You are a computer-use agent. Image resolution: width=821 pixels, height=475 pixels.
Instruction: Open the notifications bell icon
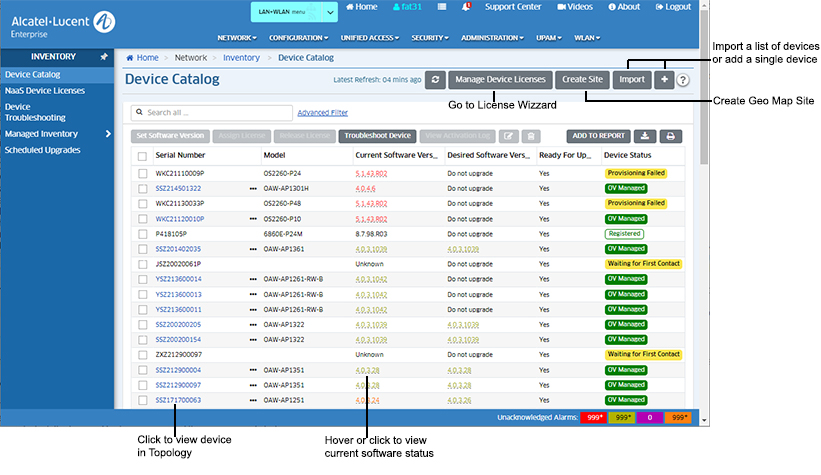(467, 7)
